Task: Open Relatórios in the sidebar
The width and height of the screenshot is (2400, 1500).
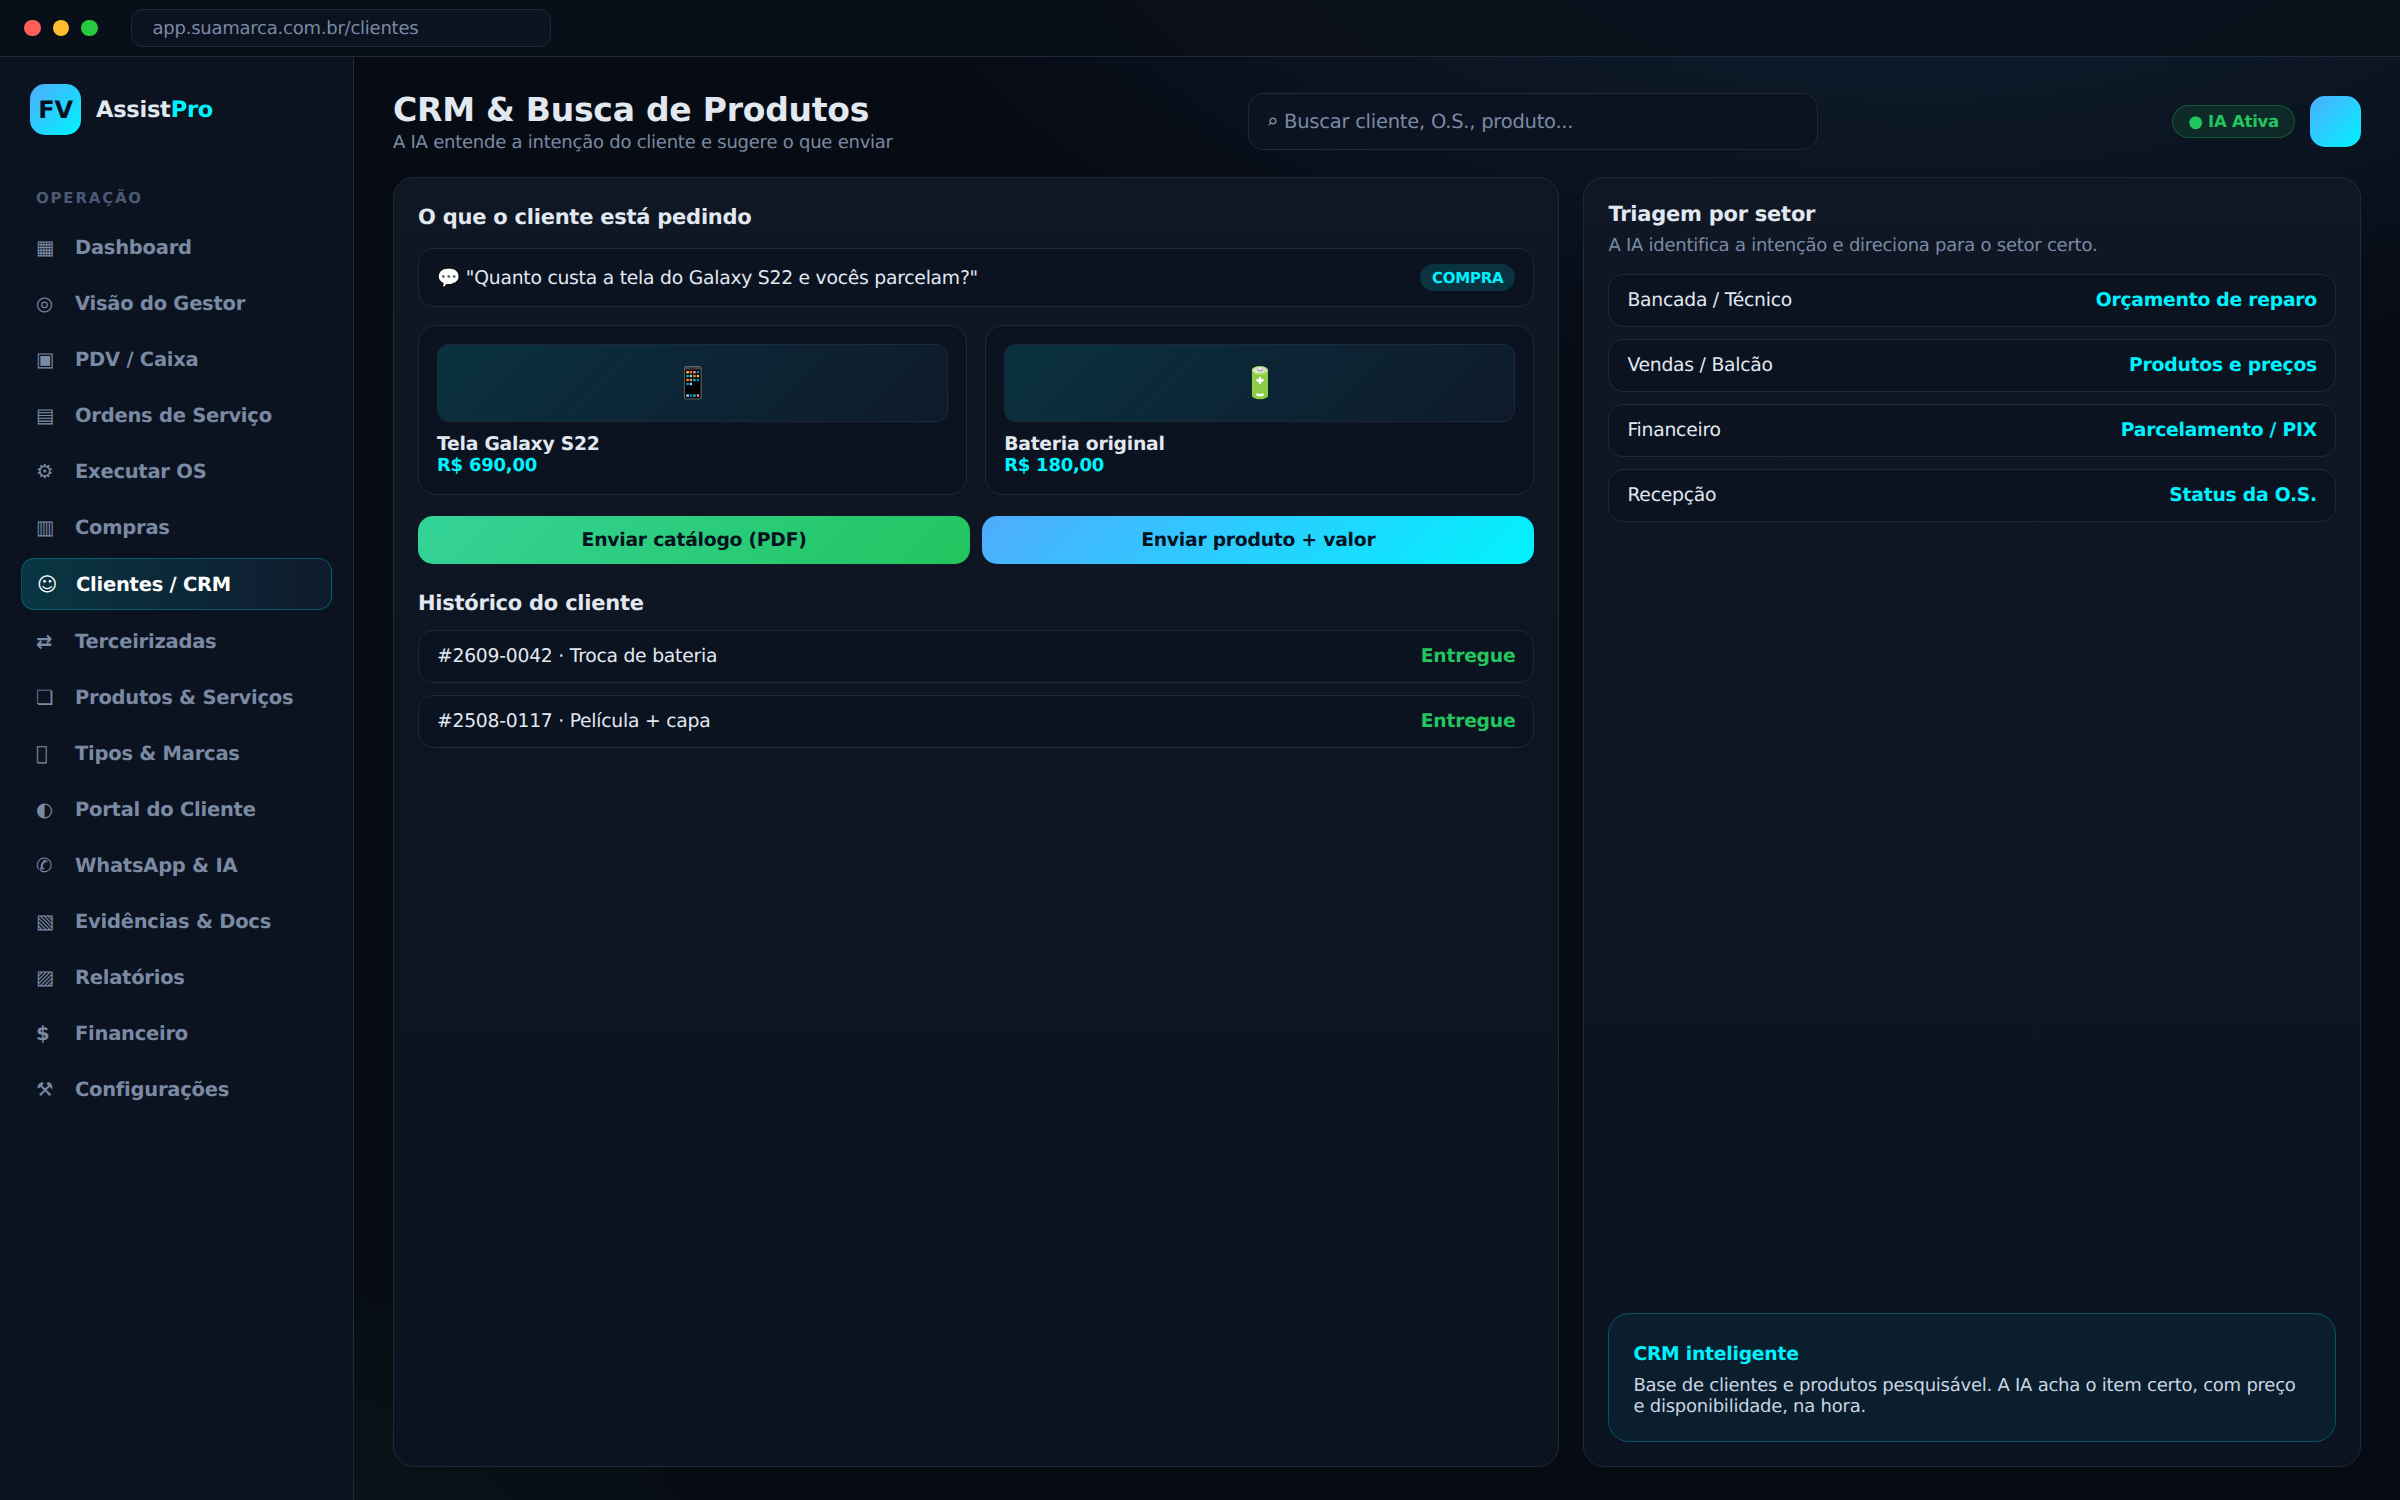Action: tap(176, 977)
